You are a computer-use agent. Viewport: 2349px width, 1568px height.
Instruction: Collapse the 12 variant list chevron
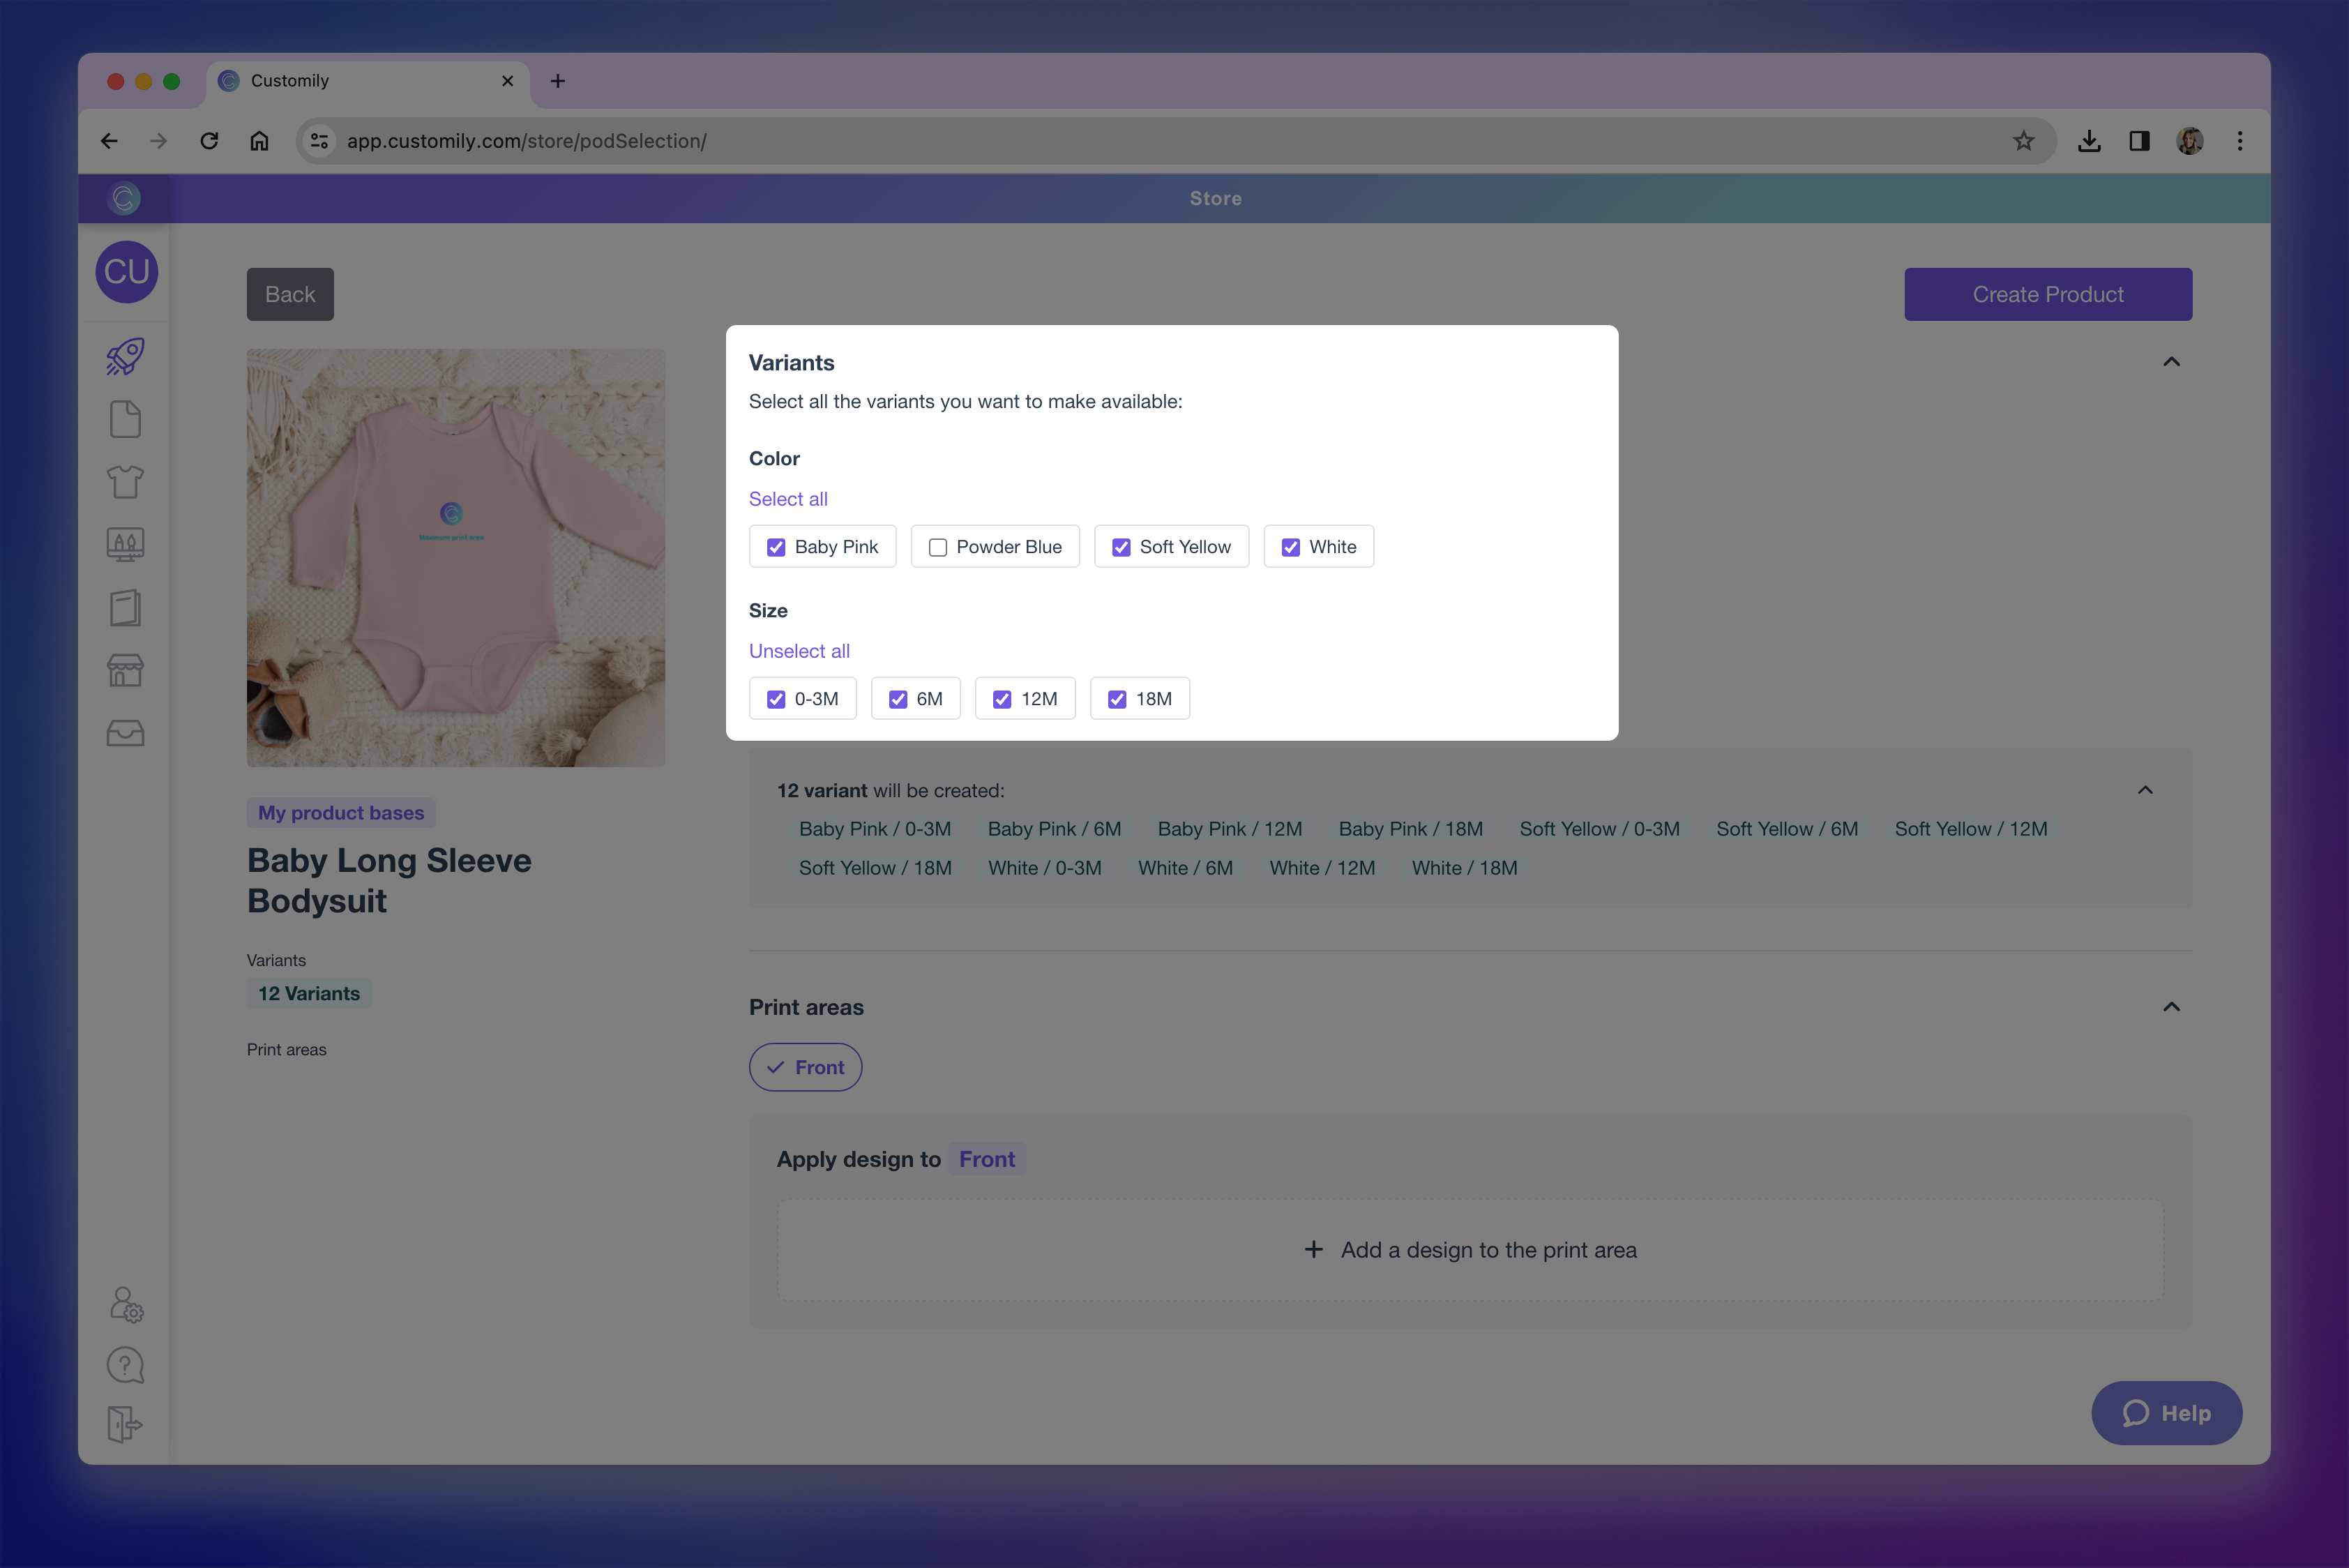tap(2145, 790)
